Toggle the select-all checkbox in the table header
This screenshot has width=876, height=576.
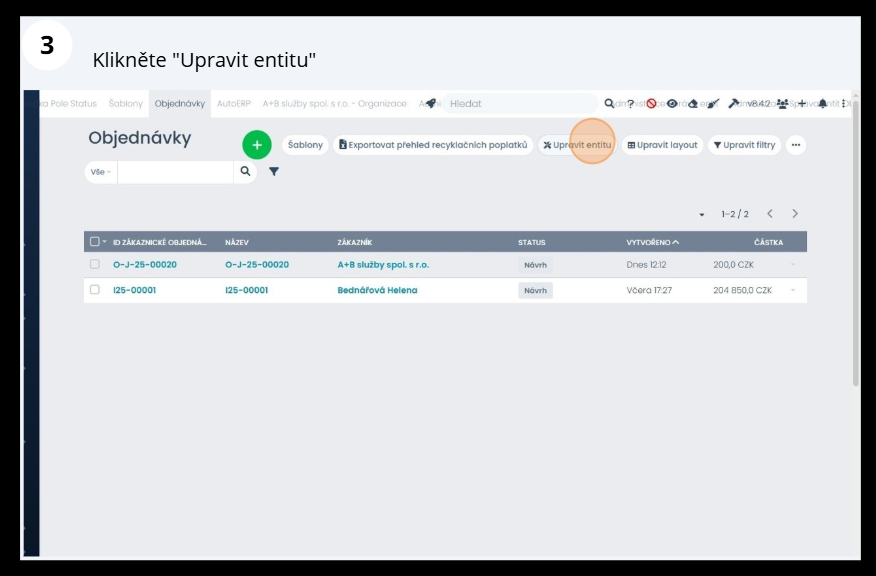94,241
